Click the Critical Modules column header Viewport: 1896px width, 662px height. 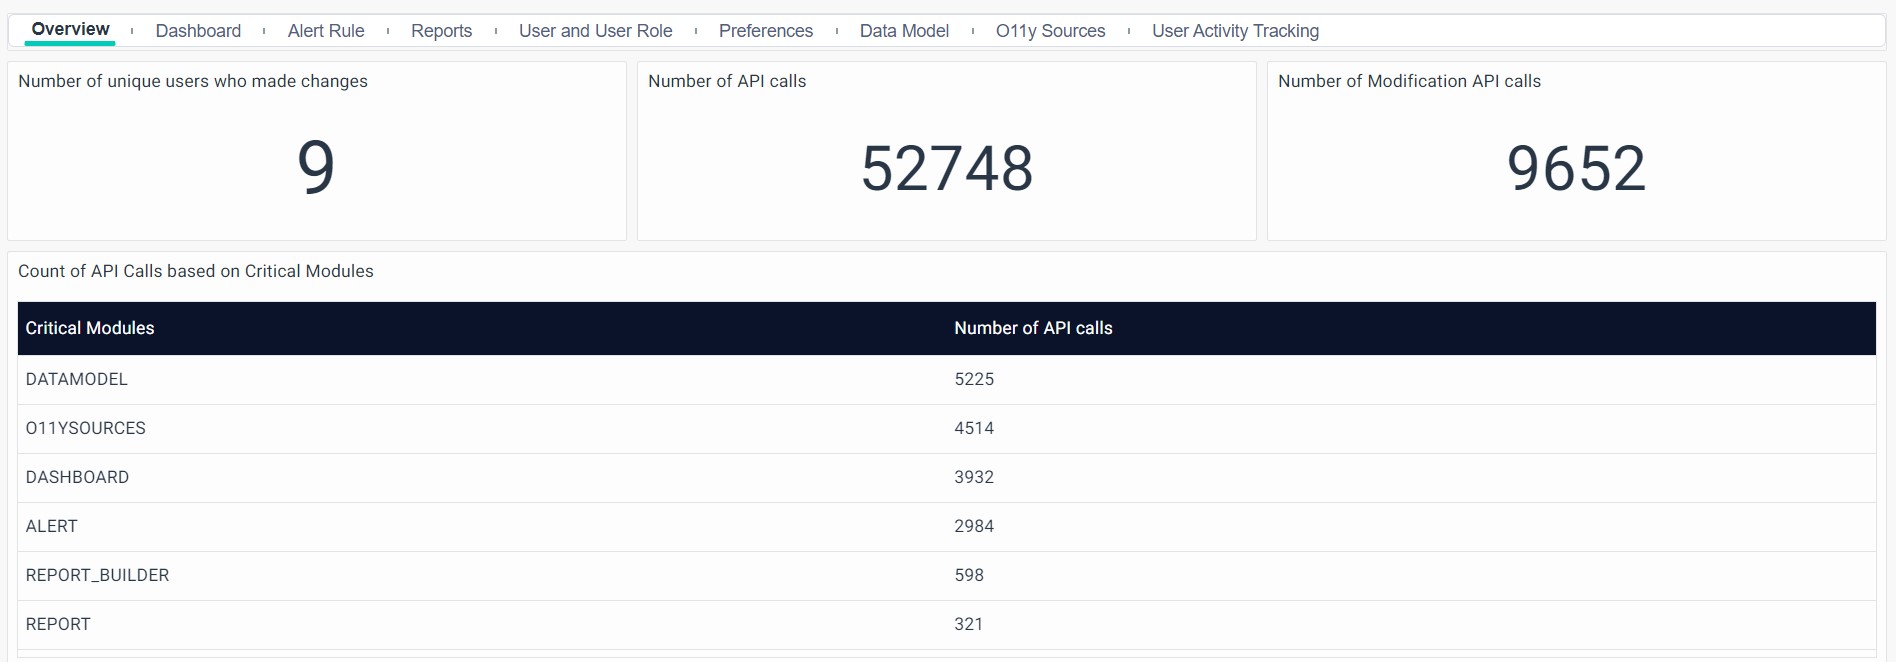pyautogui.click(x=90, y=328)
